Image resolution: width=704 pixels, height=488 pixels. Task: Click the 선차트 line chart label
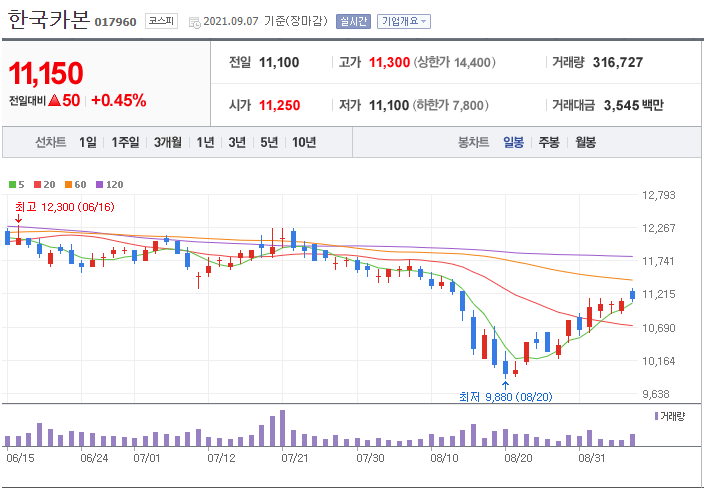click(51, 142)
